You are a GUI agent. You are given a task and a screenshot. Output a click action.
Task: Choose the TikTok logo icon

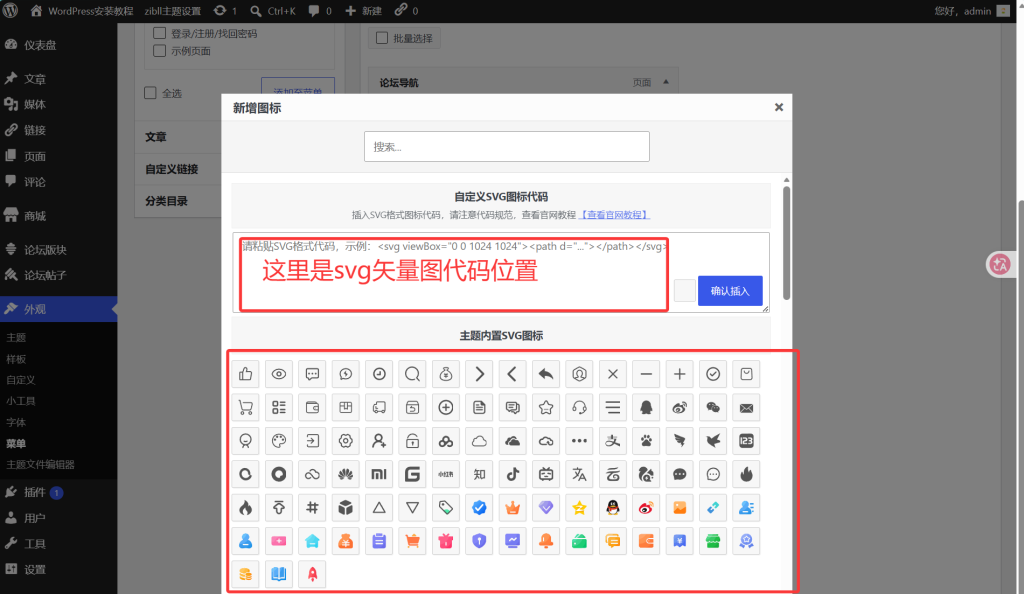click(x=513, y=475)
